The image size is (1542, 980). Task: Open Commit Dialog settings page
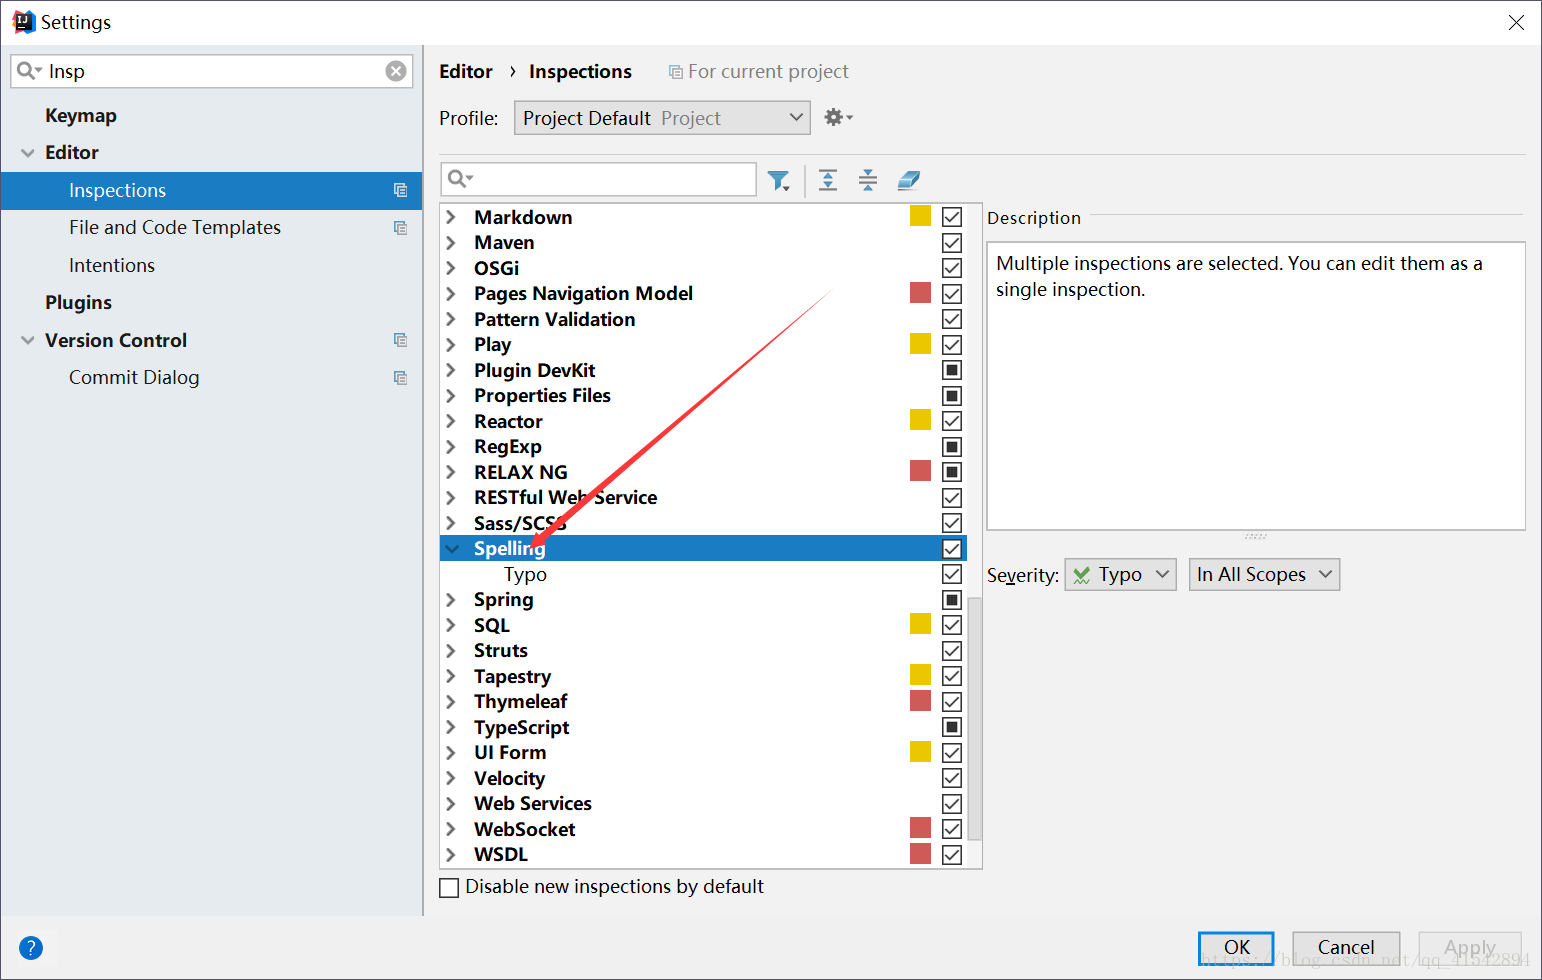[x=134, y=378]
